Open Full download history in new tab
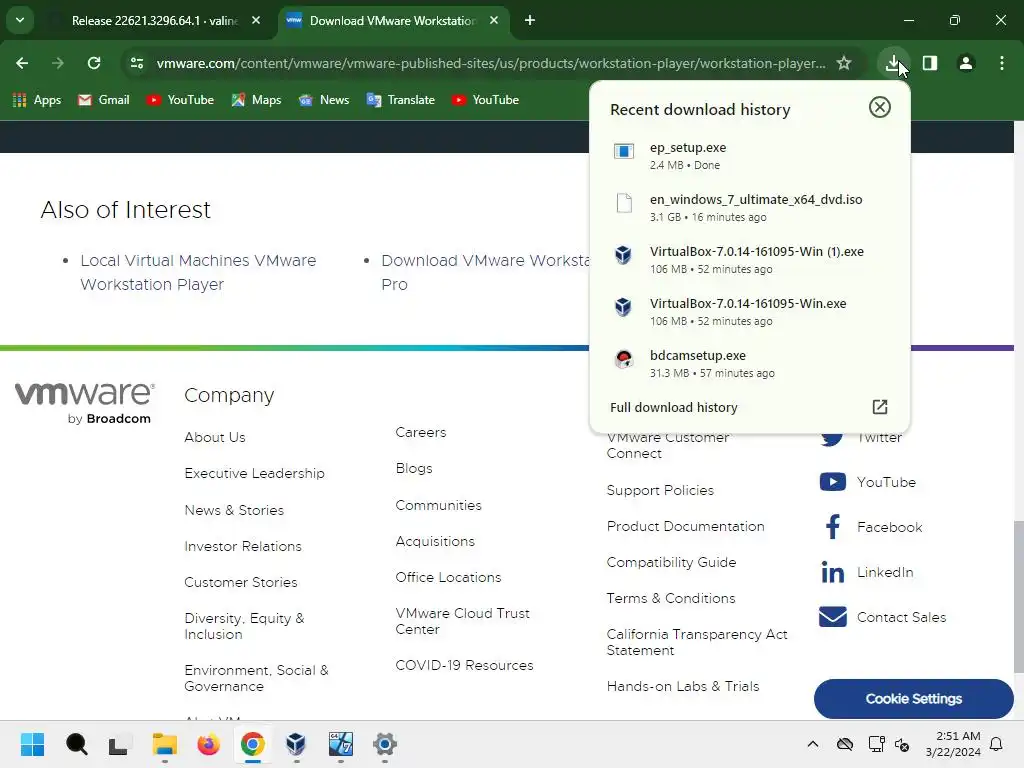Image resolution: width=1024 pixels, height=768 pixels. 673,408
